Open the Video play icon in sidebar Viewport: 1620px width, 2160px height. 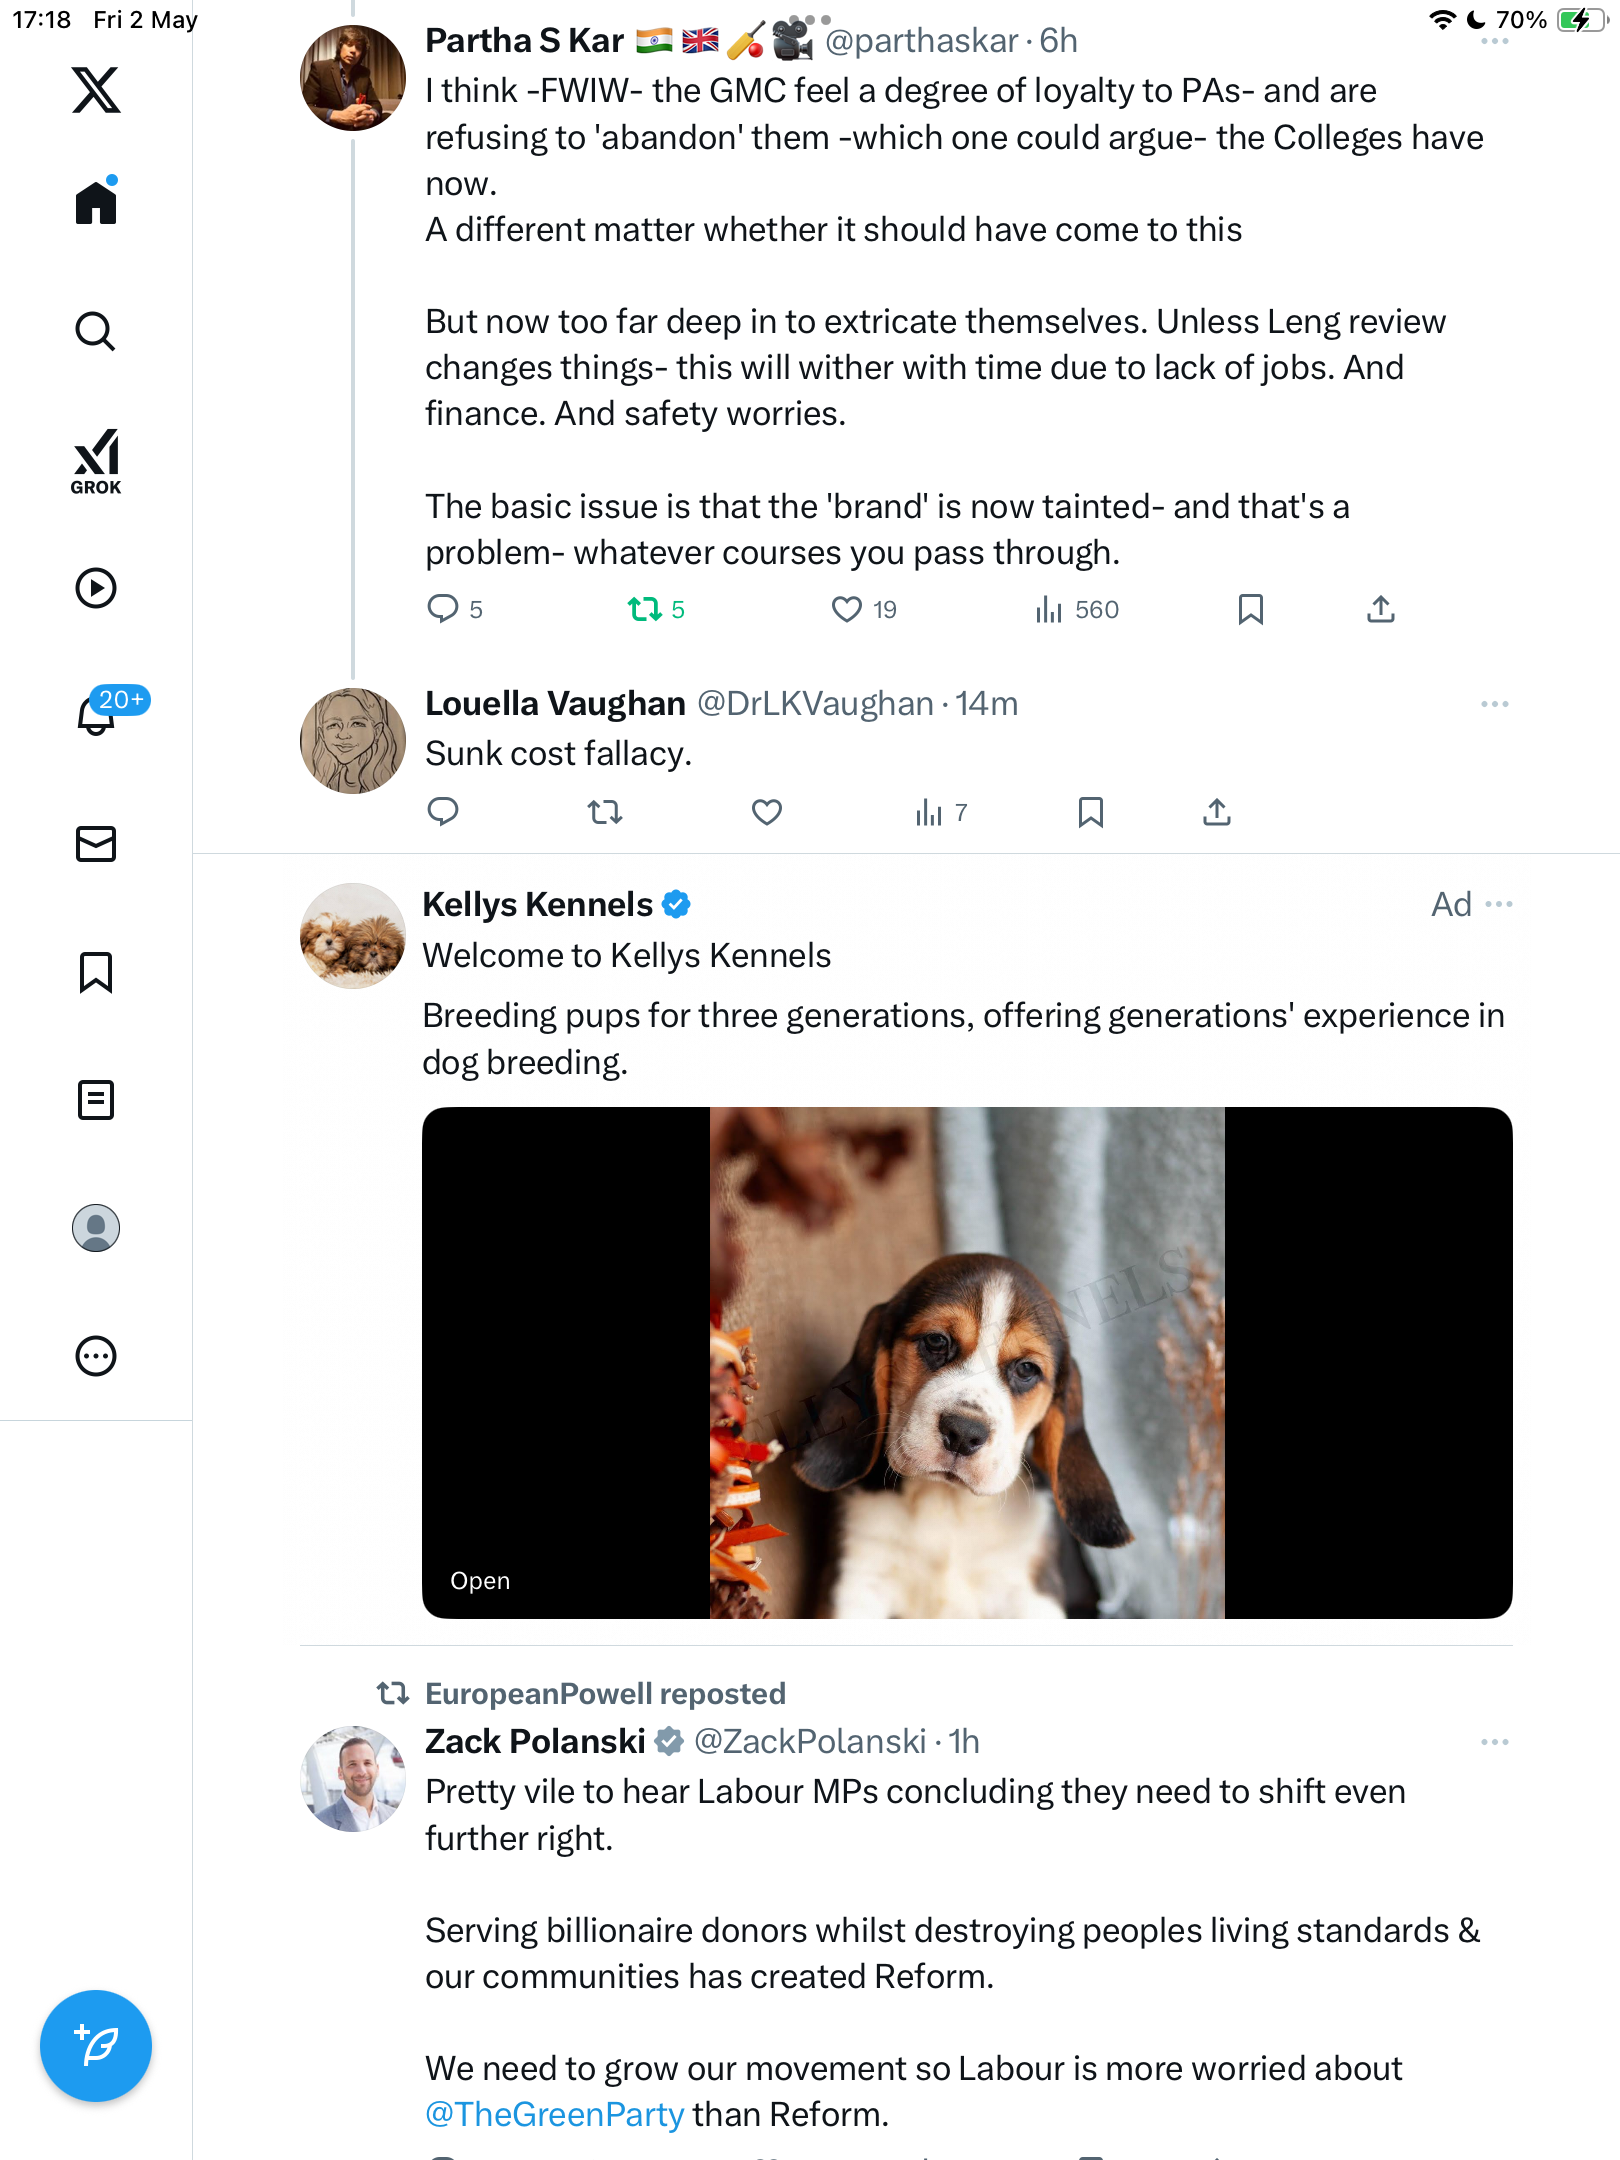pos(96,588)
